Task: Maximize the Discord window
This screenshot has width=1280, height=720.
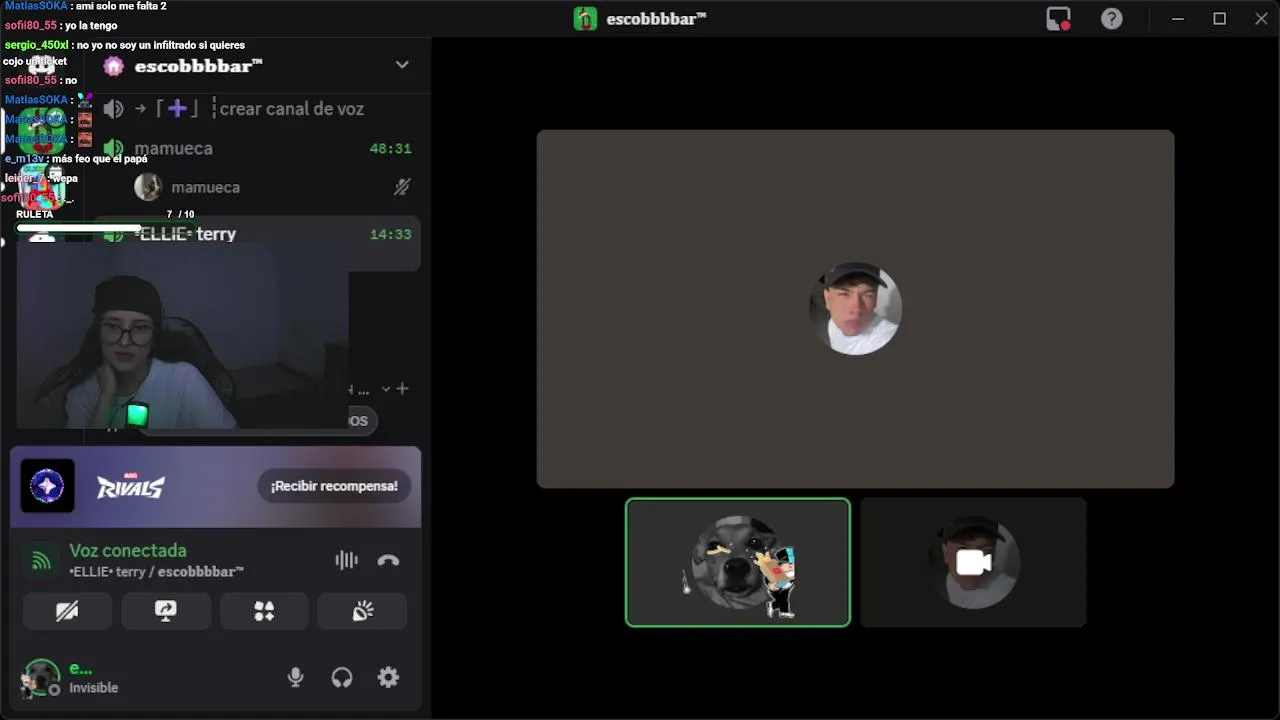Action: [1219, 19]
